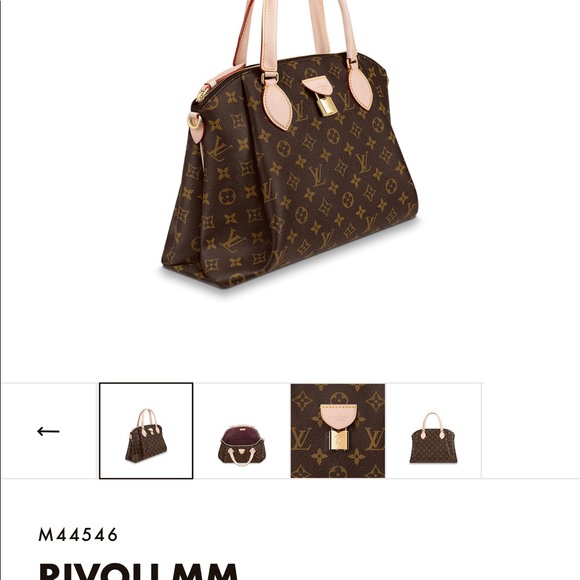
Task: Click the main Rivoli bag product image
Action: [x=290, y=144]
